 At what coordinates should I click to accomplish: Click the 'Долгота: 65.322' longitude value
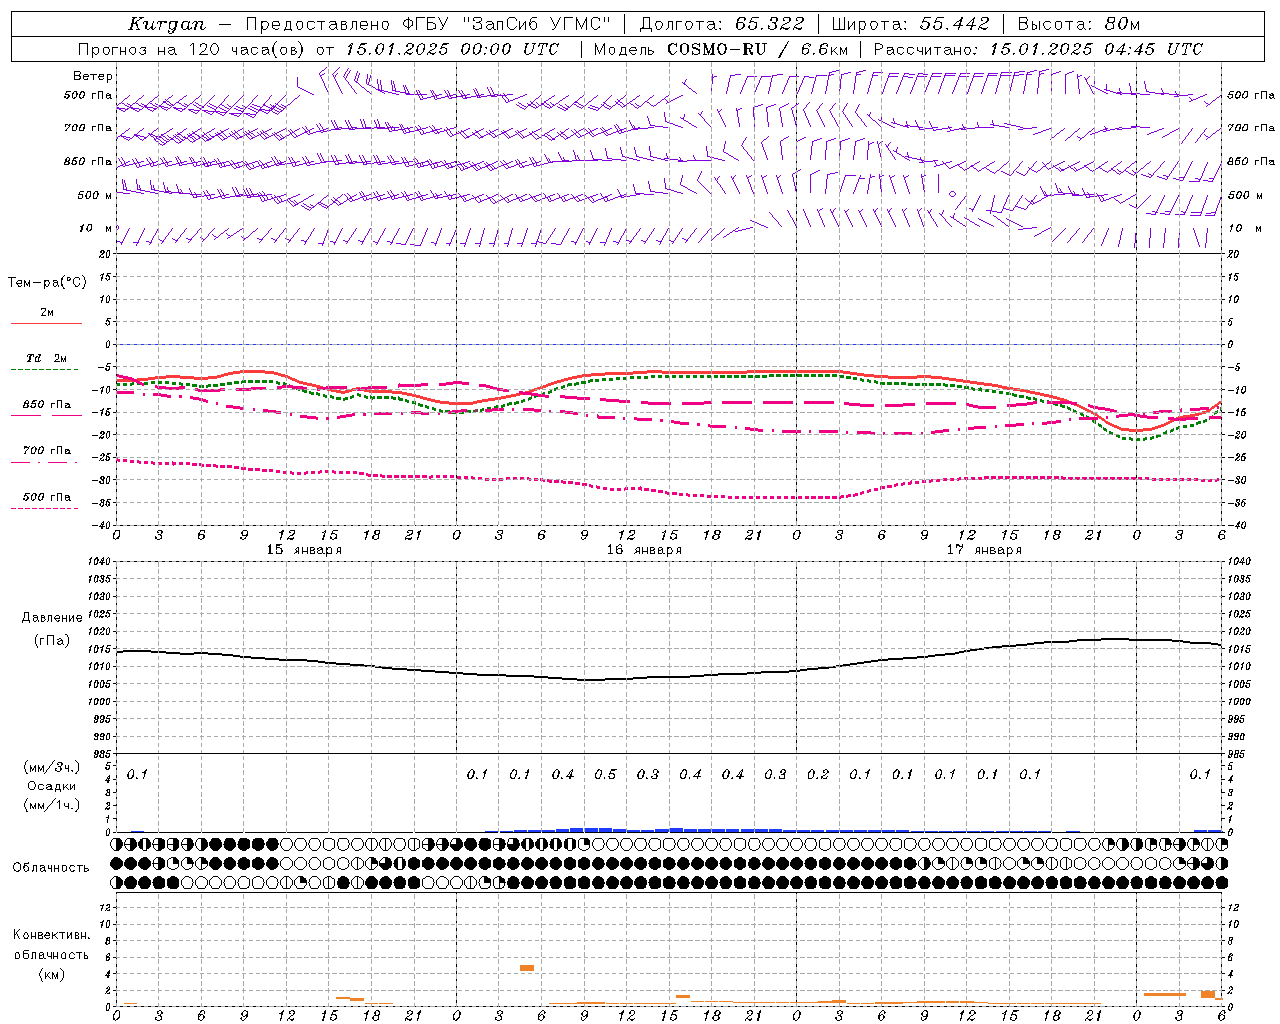722,24
